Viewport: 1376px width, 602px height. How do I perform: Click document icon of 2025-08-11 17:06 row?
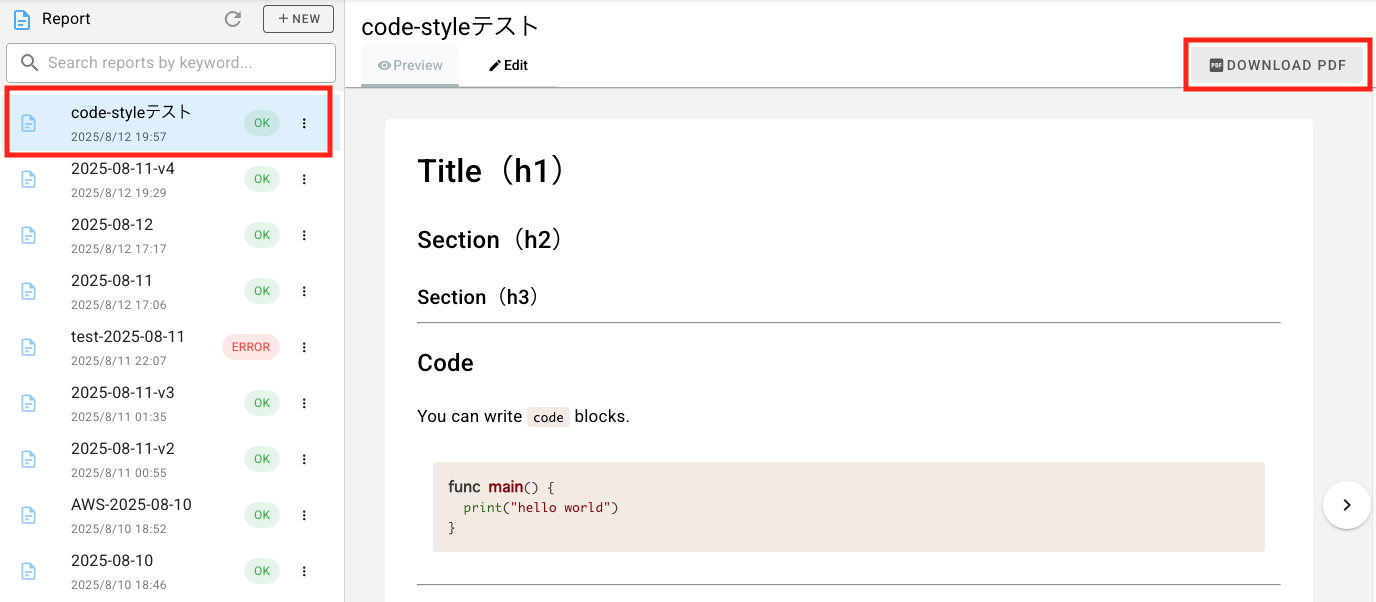(29, 292)
